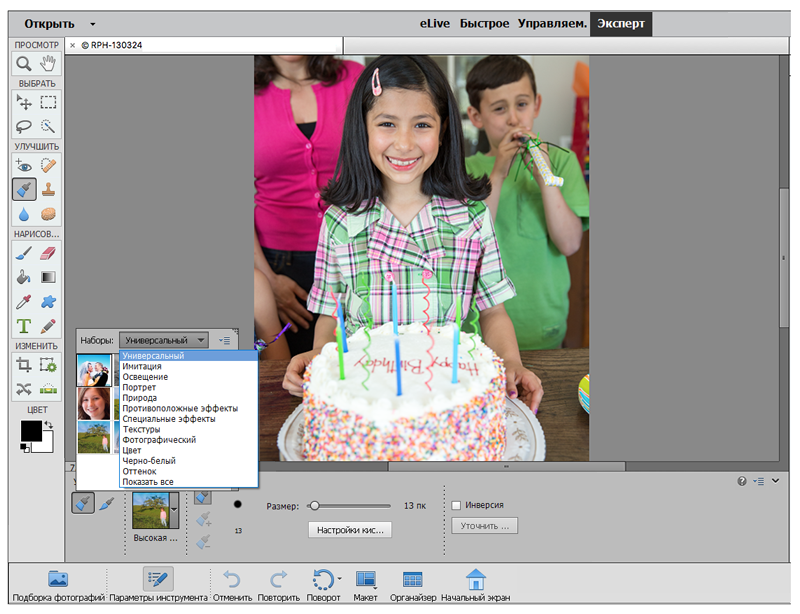Click the Настройки кисти button
The image size is (800, 614).
click(349, 530)
